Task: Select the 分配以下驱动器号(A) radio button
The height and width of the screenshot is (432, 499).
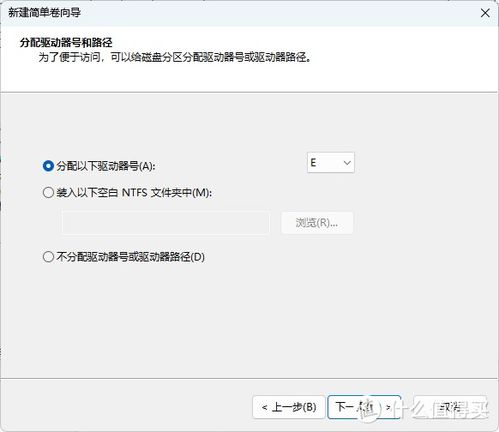Action: point(48,166)
